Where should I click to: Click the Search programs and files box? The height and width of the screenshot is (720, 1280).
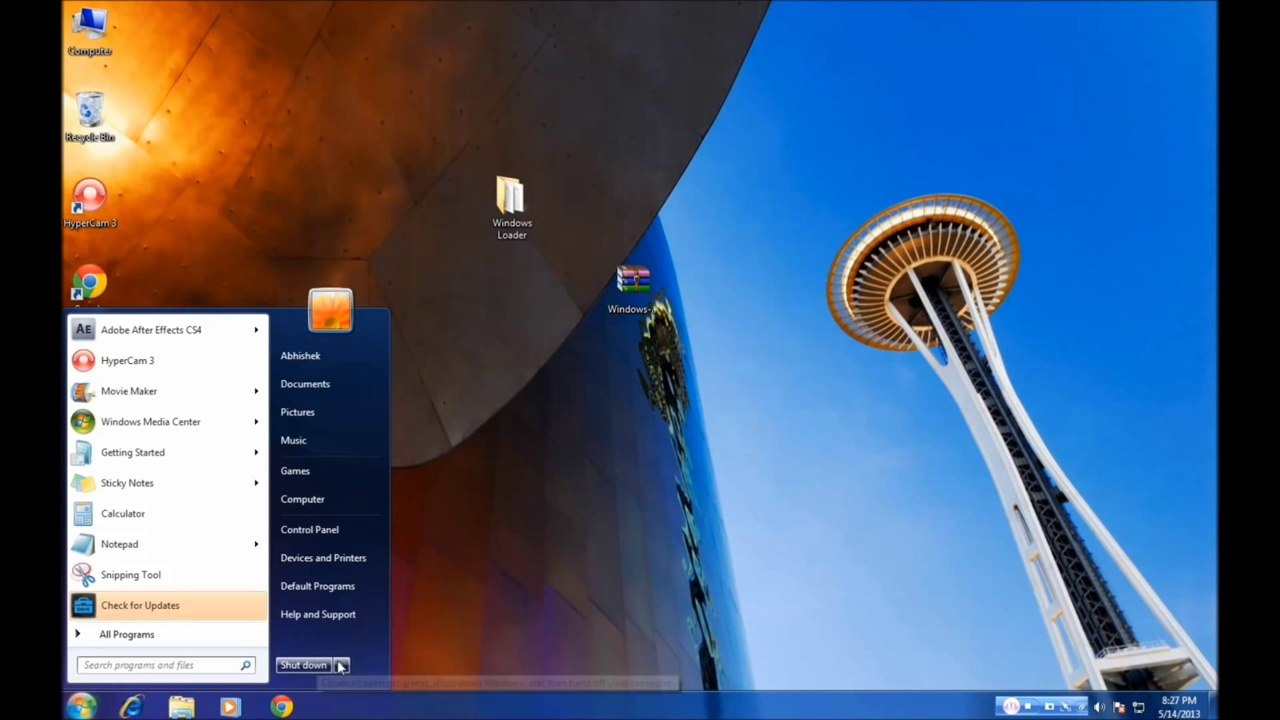tap(165, 665)
